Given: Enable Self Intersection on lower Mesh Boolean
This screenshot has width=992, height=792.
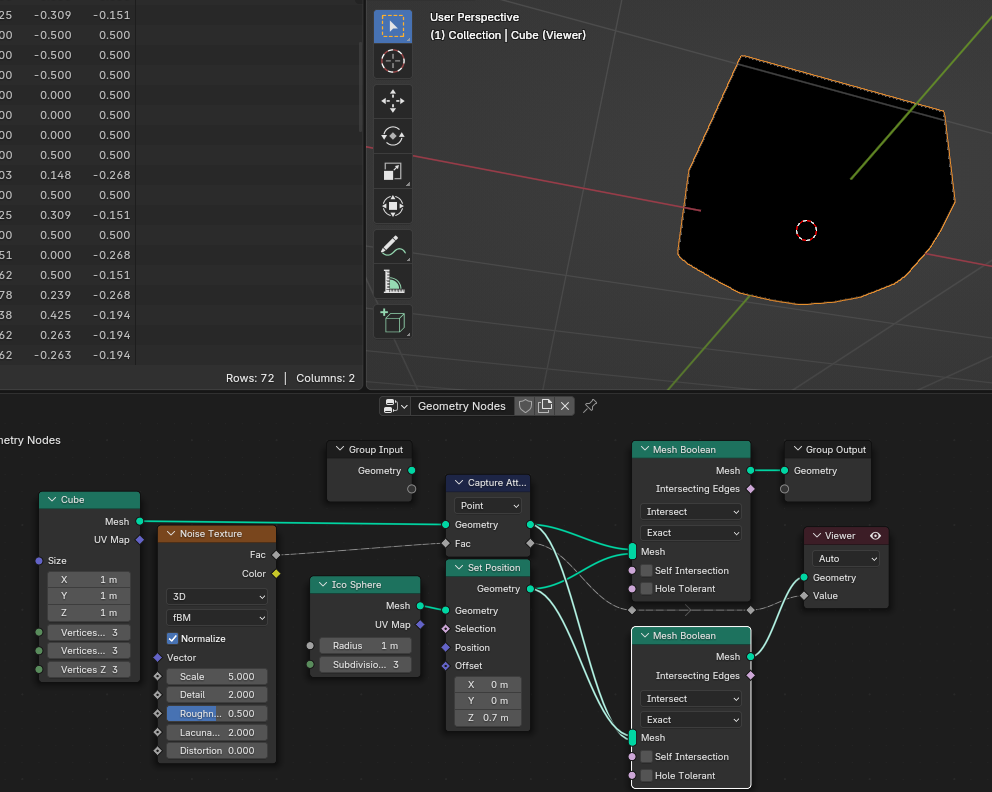Looking at the screenshot, I should click(x=647, y=757).
